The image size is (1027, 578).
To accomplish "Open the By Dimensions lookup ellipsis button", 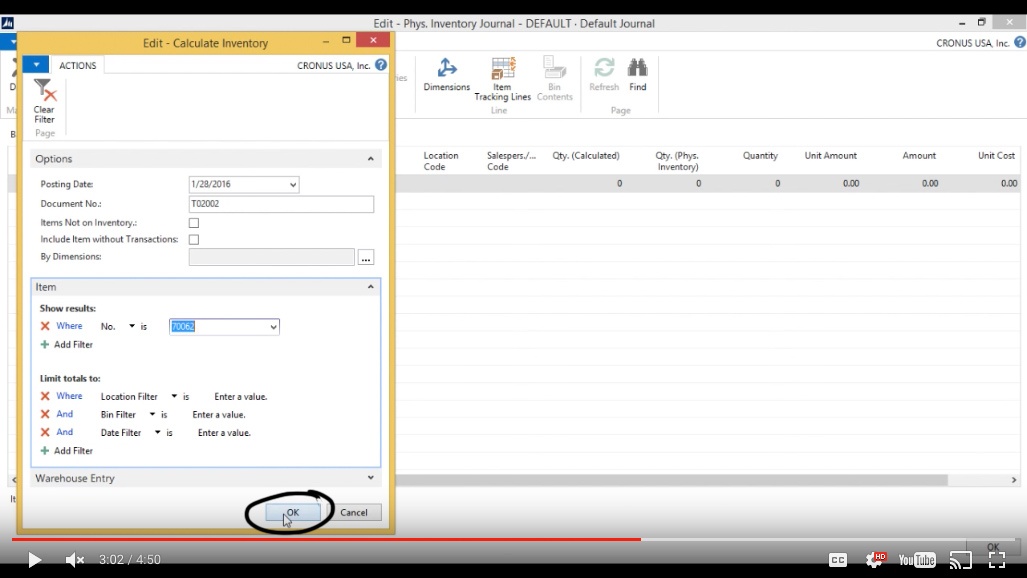I will (365, 258).
